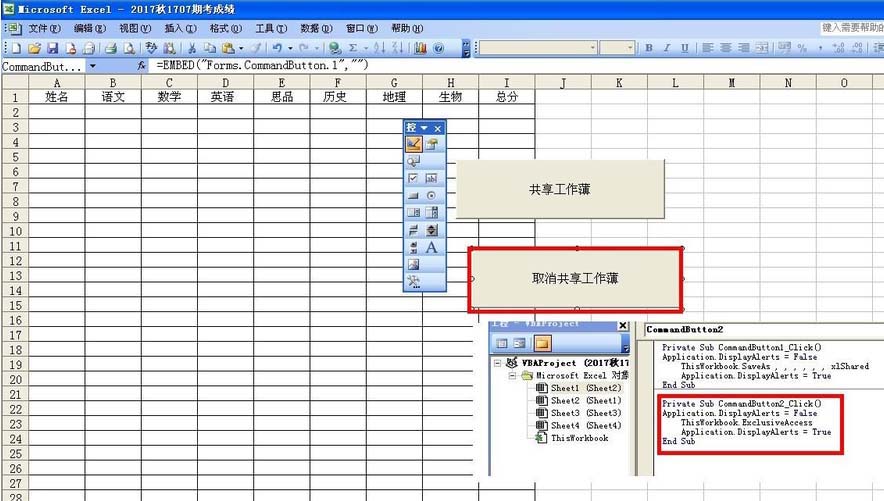
Task: Click the formula bar input
Action: tap(516, 66)
